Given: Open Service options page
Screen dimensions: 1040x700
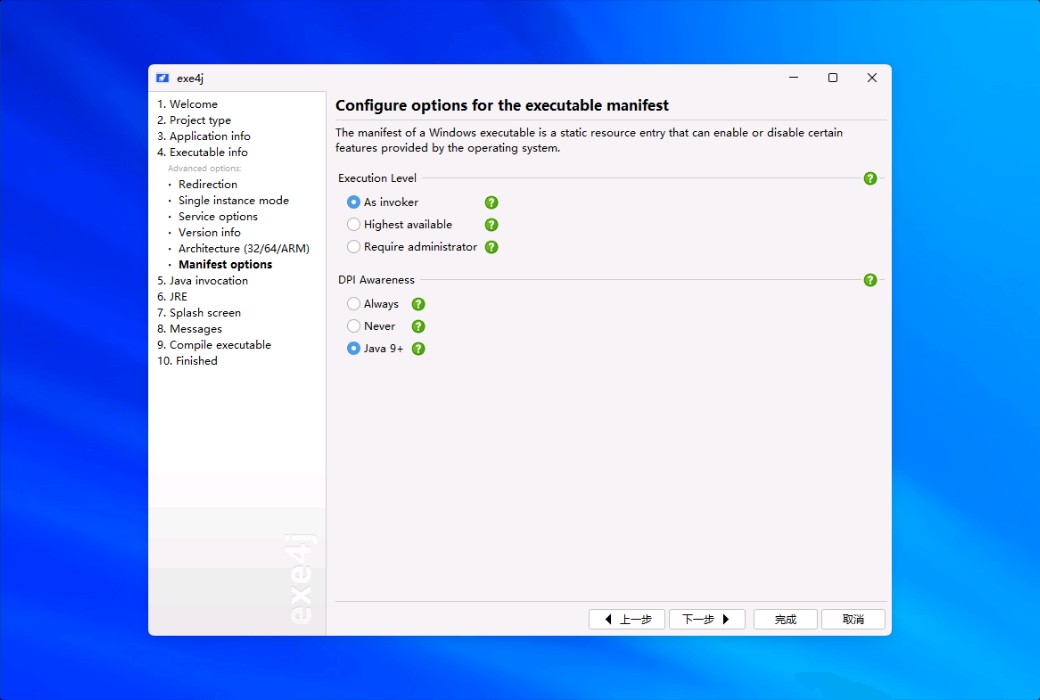Looking at the screenshot, I should [x=218, y=216].
